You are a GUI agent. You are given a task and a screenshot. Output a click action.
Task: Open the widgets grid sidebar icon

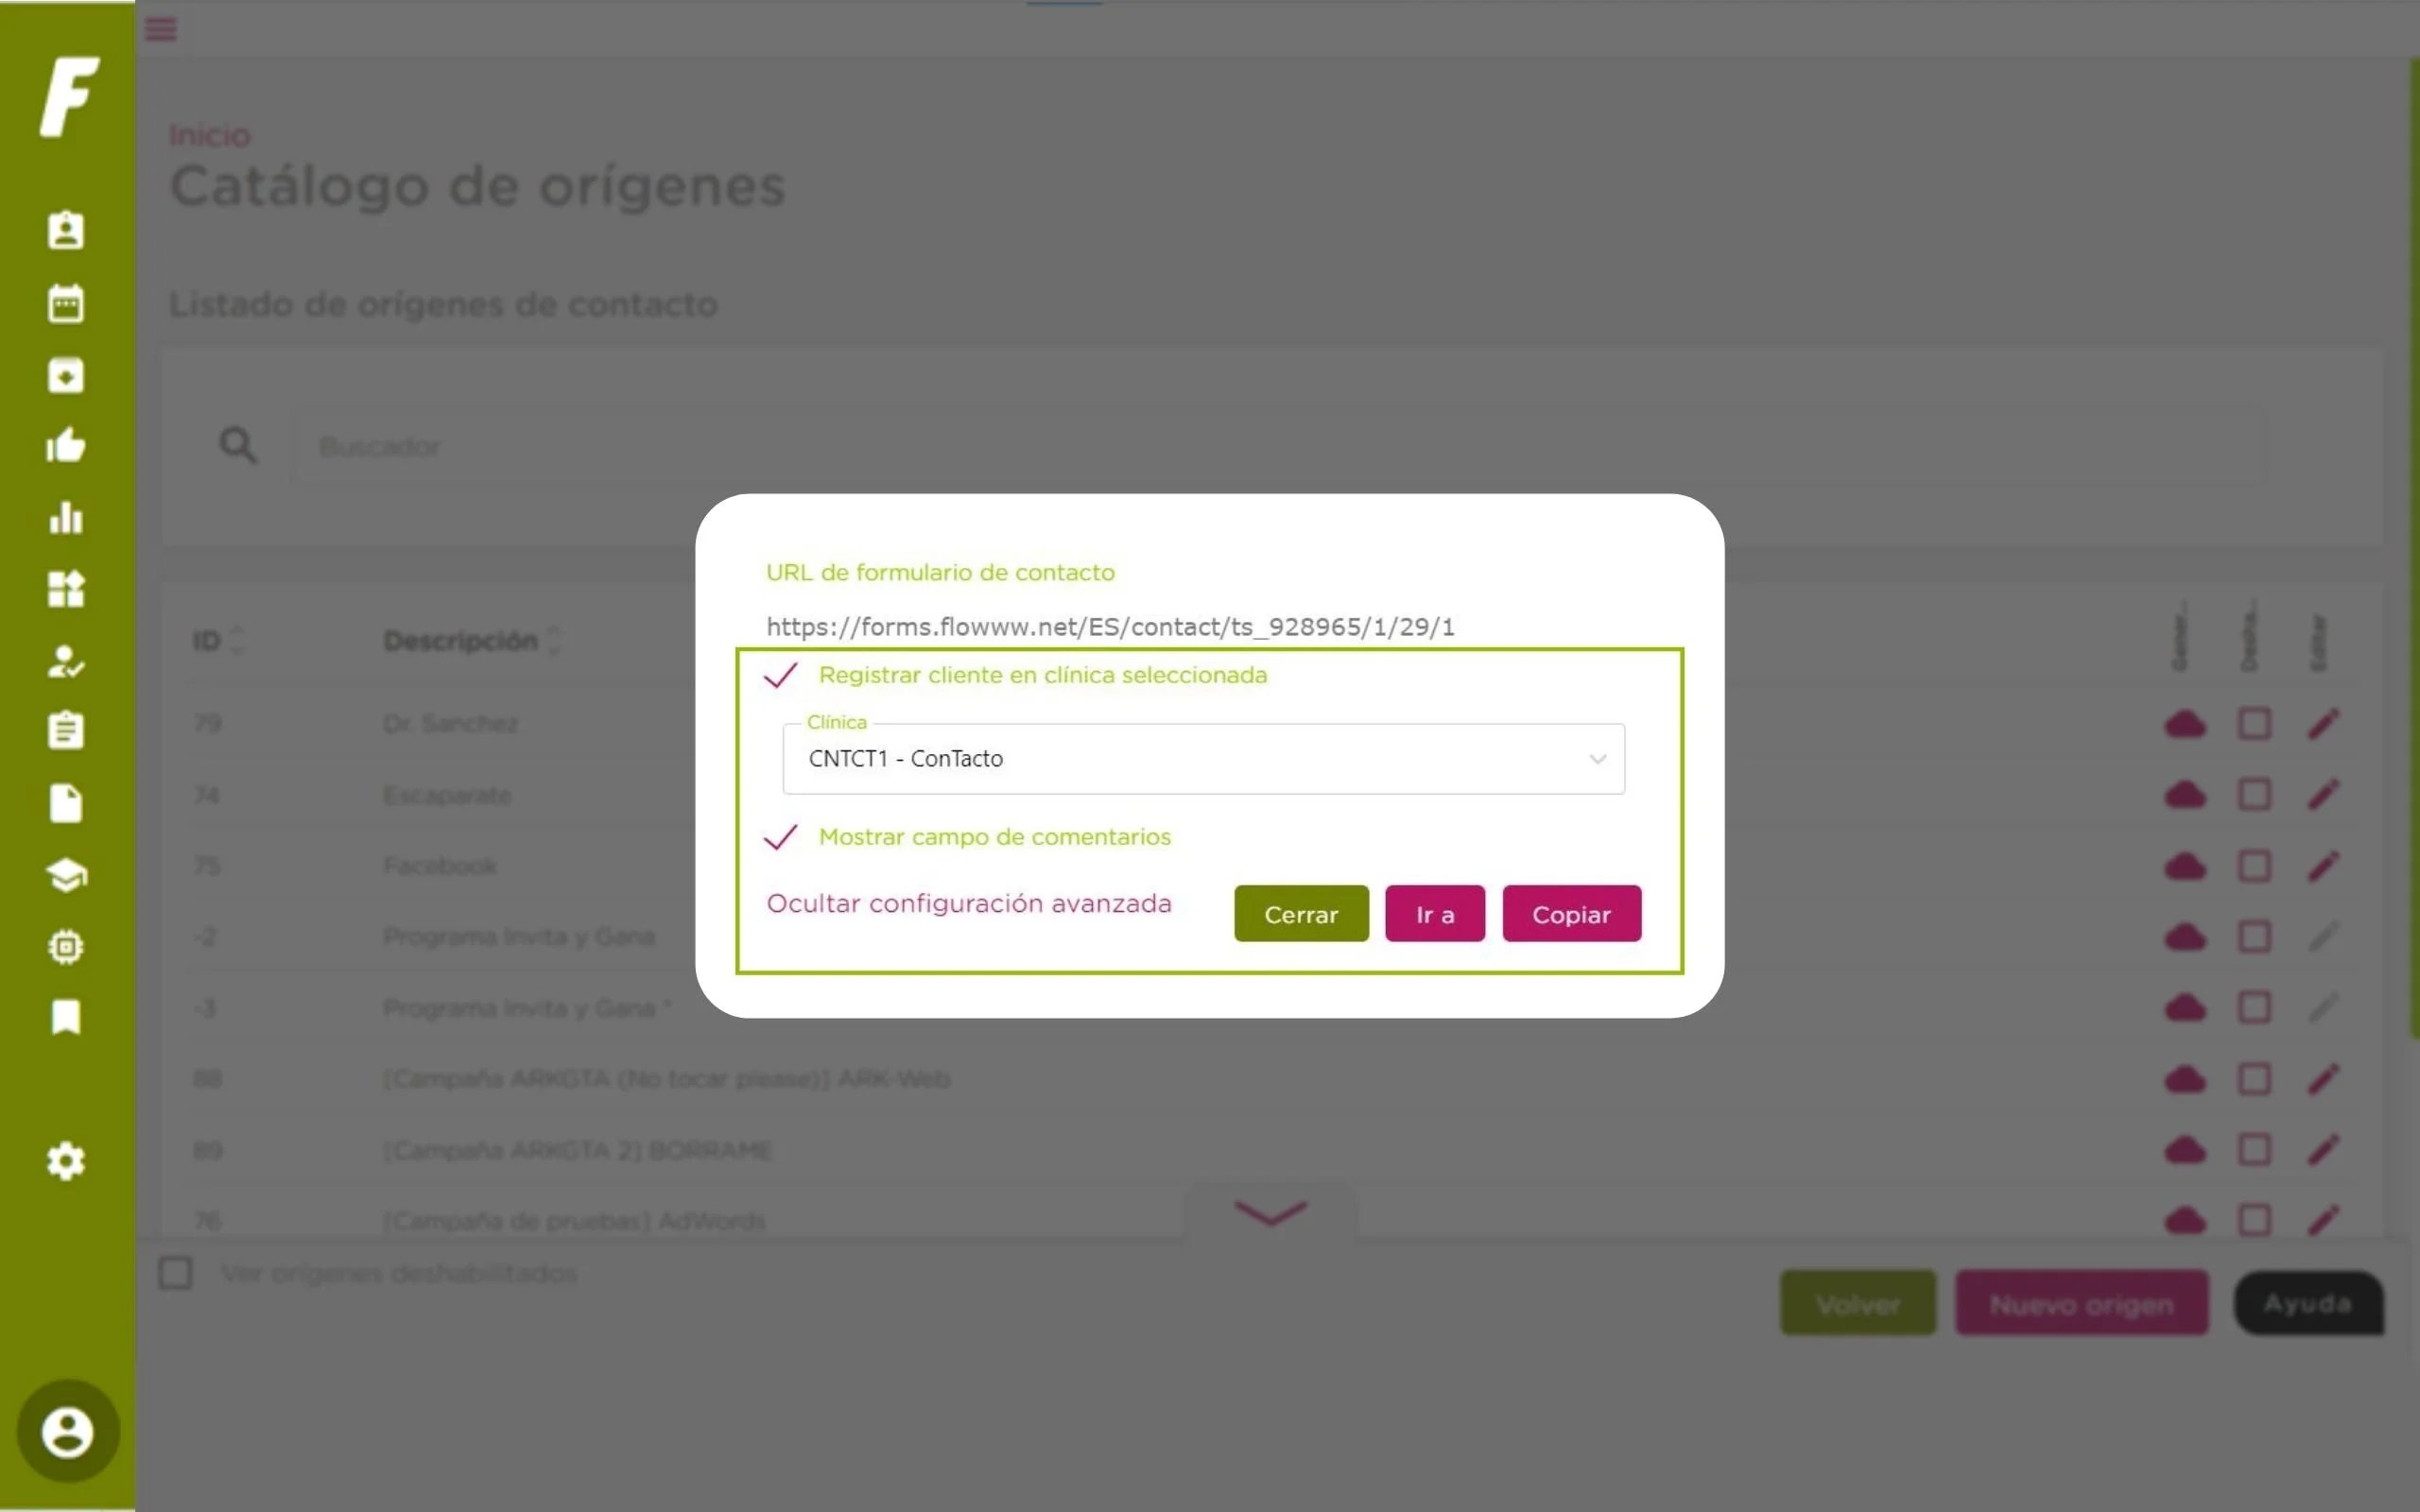pos(66,589)
